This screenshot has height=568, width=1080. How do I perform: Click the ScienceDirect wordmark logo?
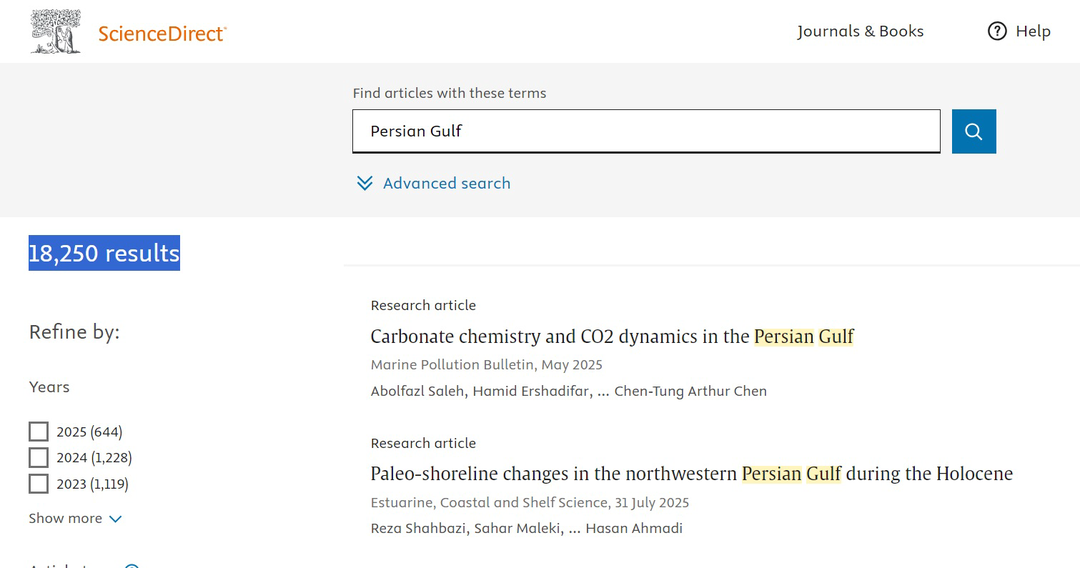pyautogui.click(x=162, y=33)
